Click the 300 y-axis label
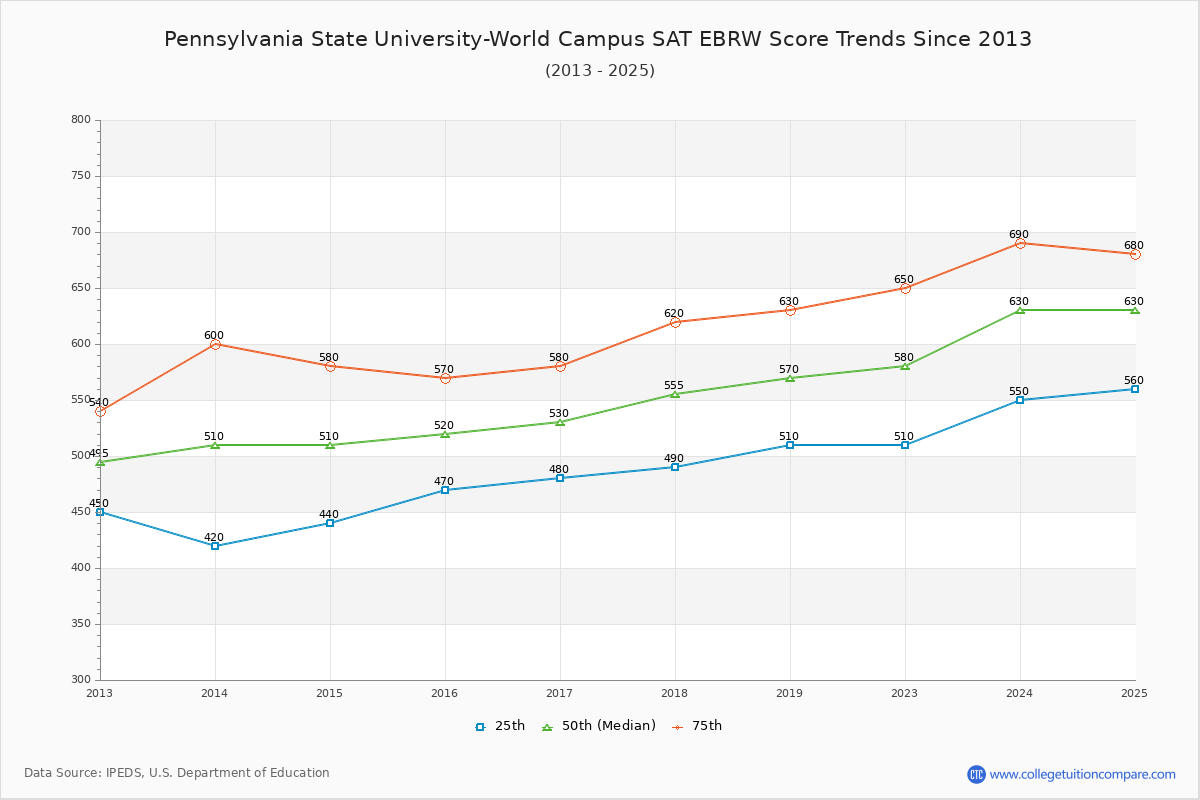The width and height of the screenshot is (1200, 800). point(81,680)
